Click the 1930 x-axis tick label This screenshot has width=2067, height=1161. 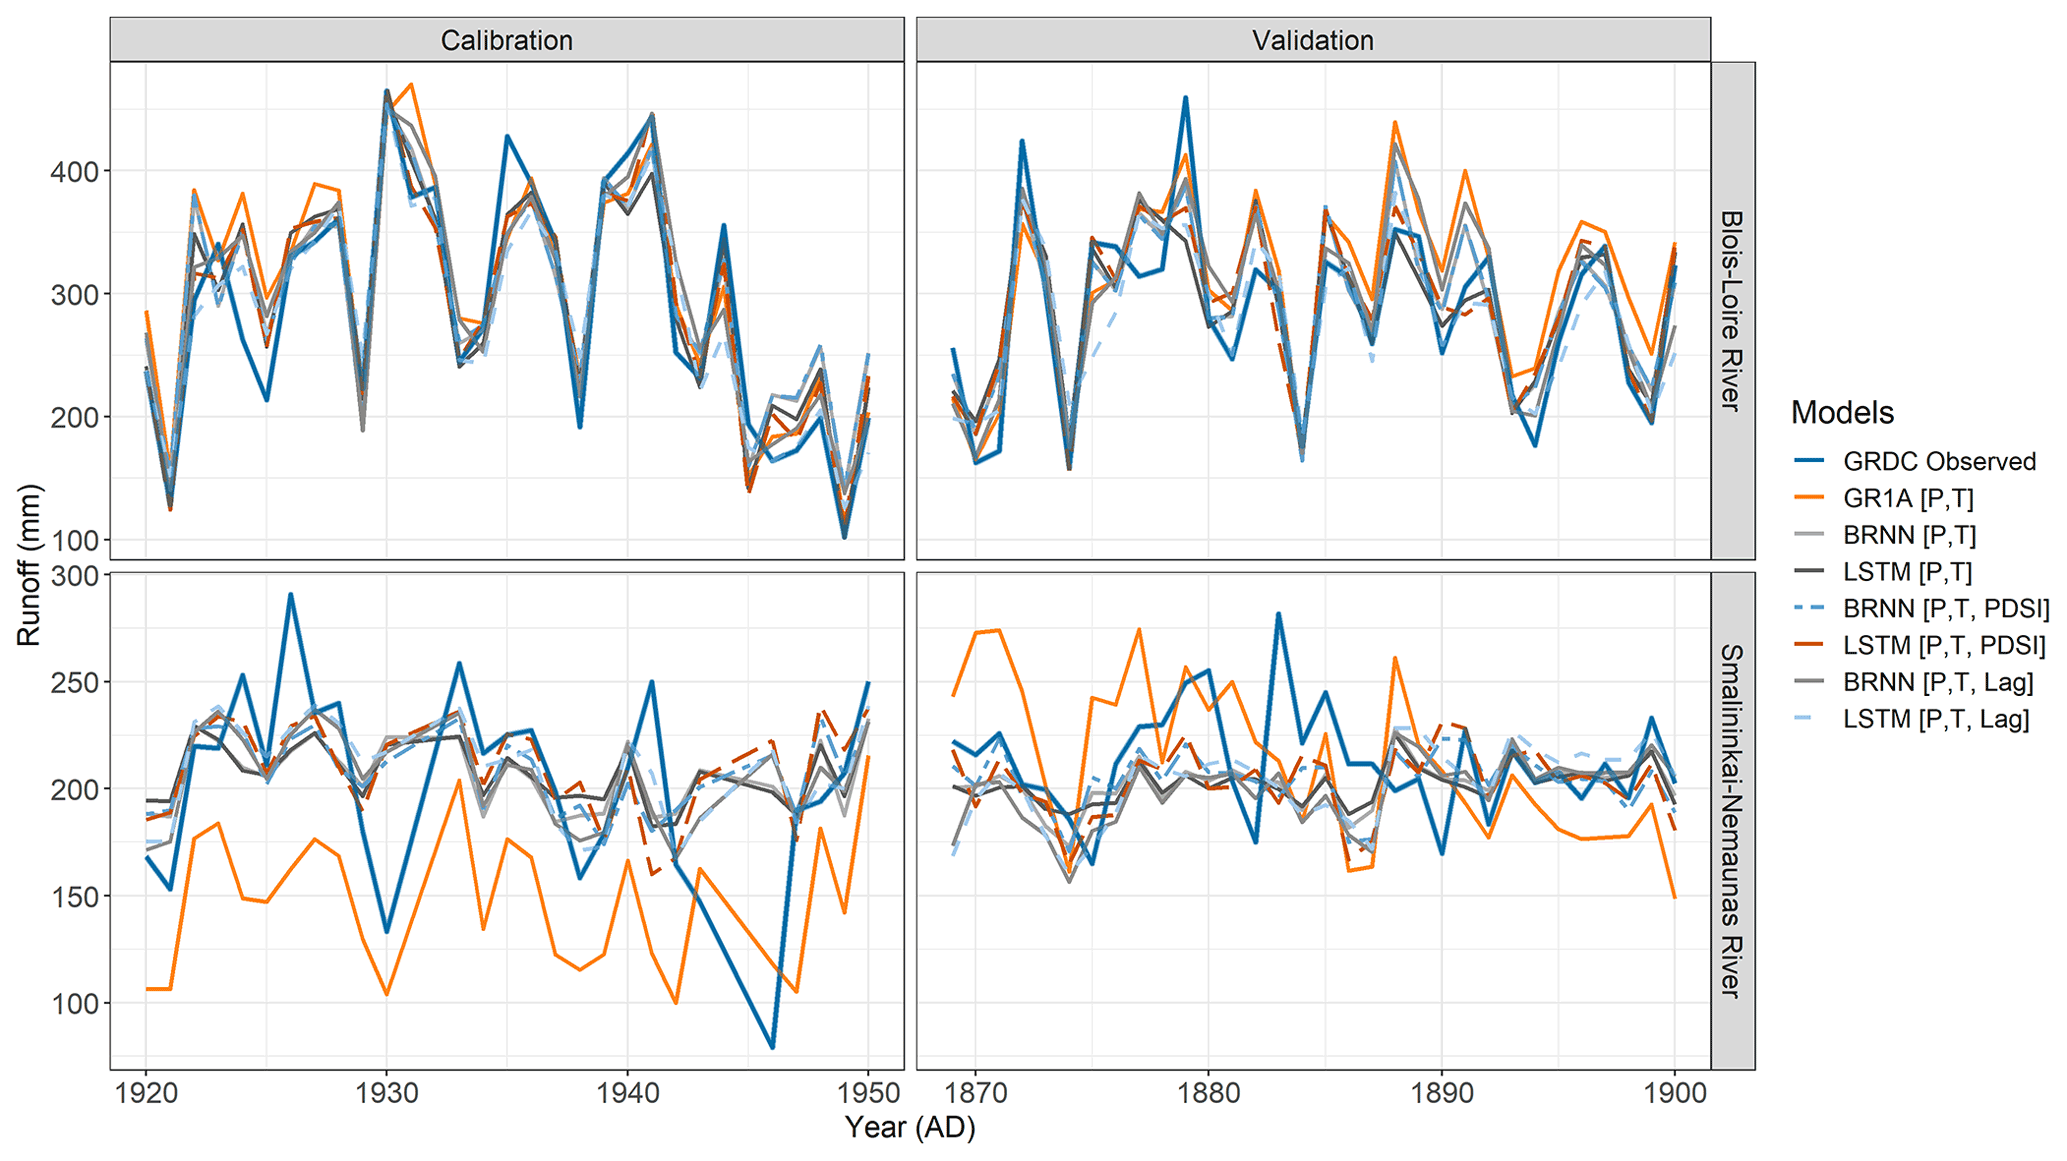pyautogui.click(x=387, y=1093)
